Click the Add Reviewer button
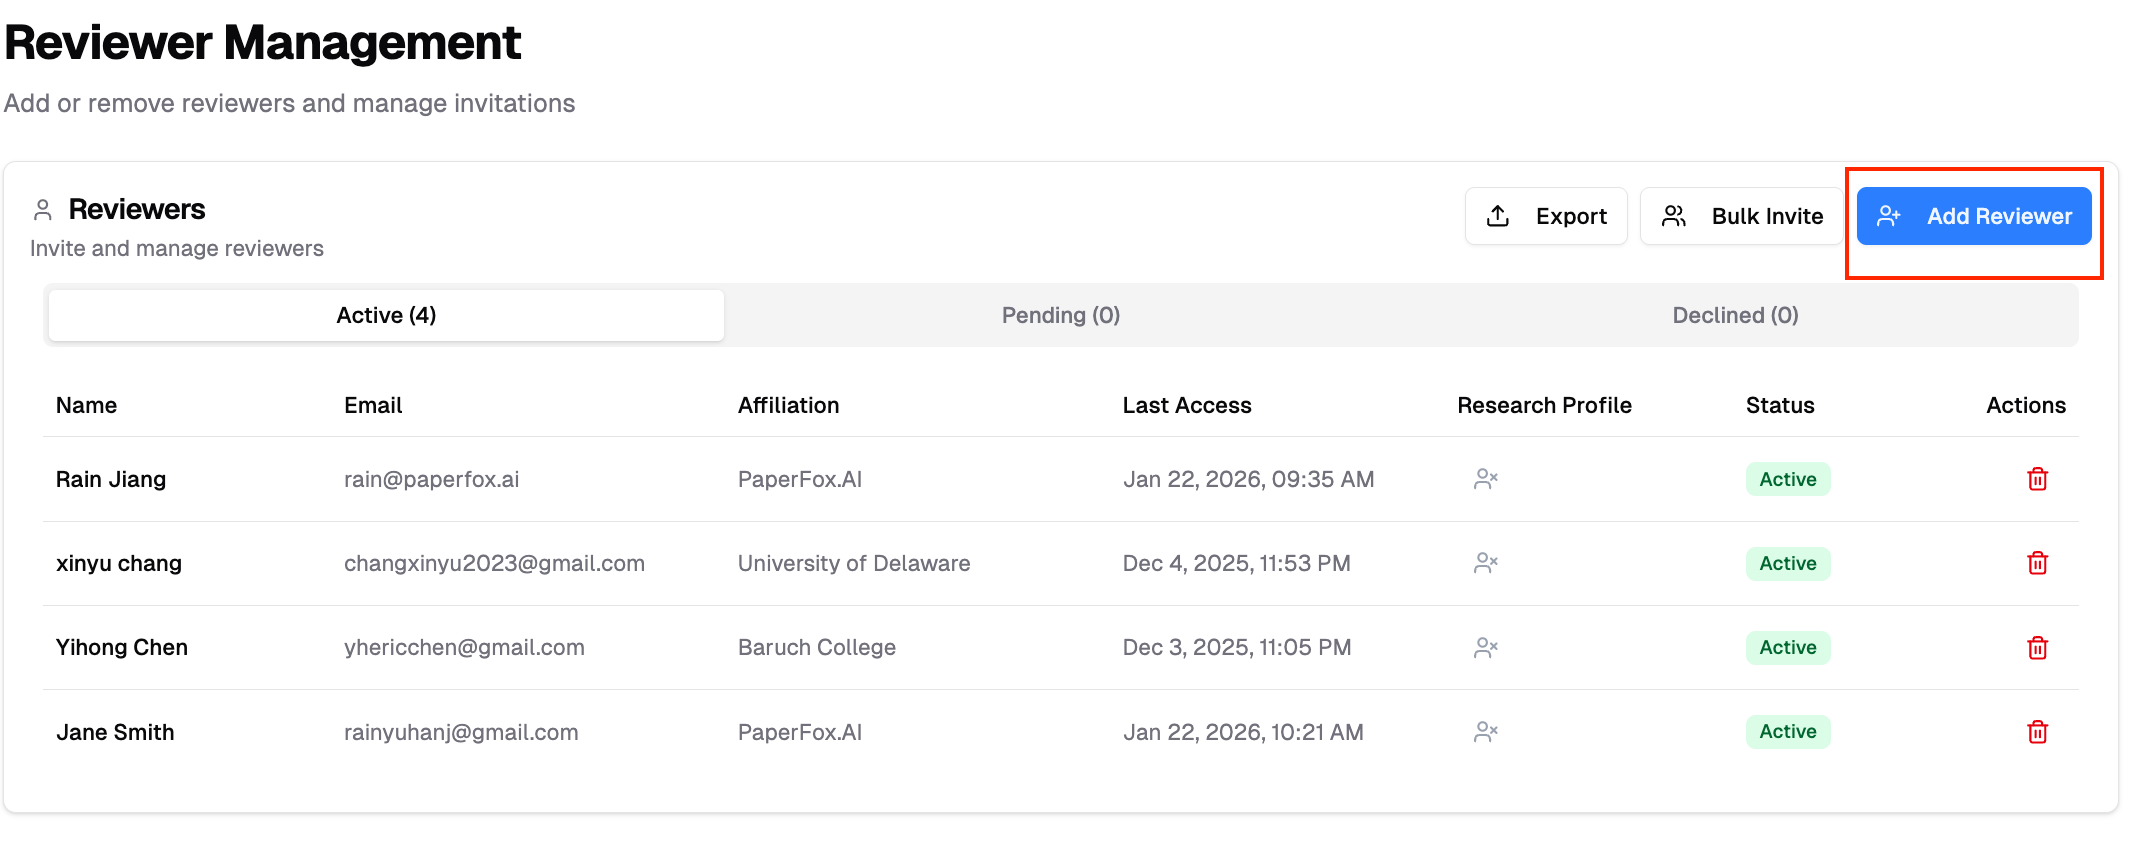This screenshot has height=858, width=2136. pos(1973,216)
